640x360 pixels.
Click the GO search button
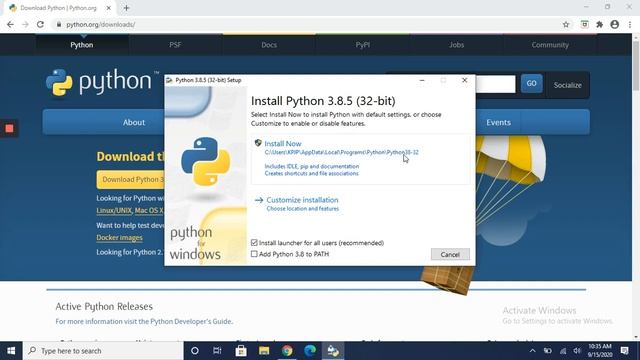click(531, 83)
